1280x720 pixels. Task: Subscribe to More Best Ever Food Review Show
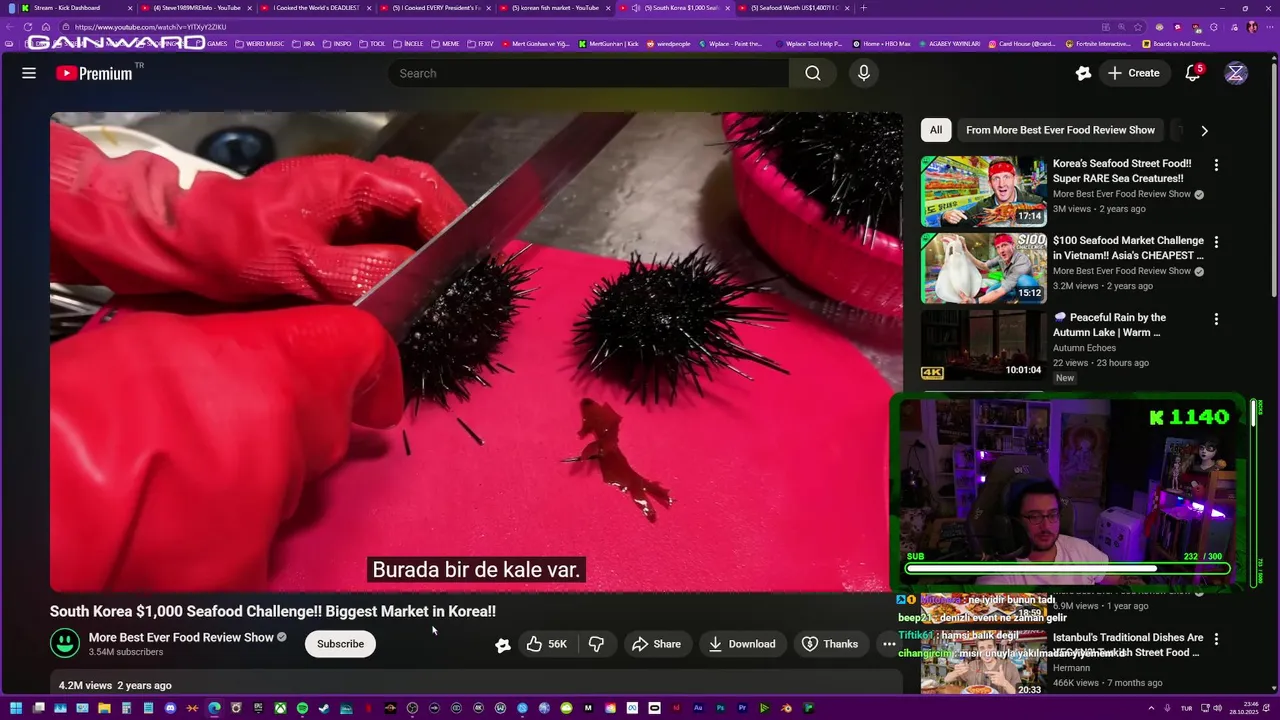pyautogui.click(x=340, y=644)
